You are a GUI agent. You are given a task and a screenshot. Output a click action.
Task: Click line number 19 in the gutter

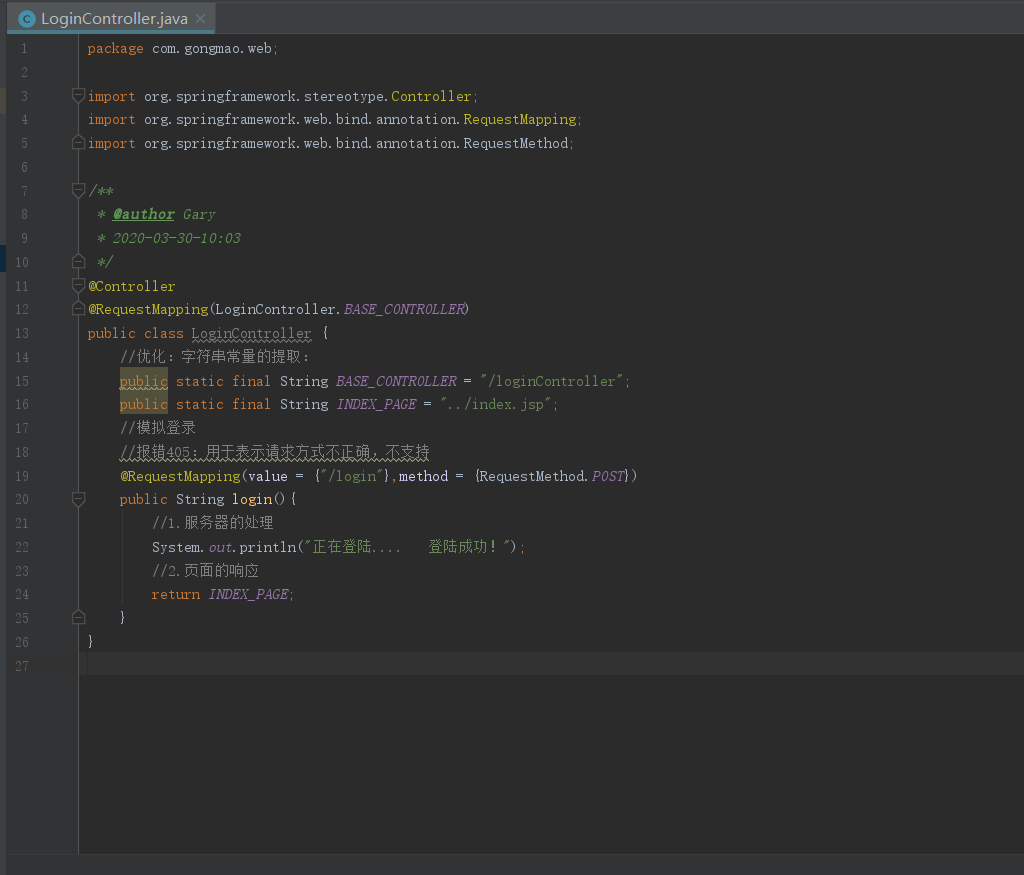[x=22, y=476]
